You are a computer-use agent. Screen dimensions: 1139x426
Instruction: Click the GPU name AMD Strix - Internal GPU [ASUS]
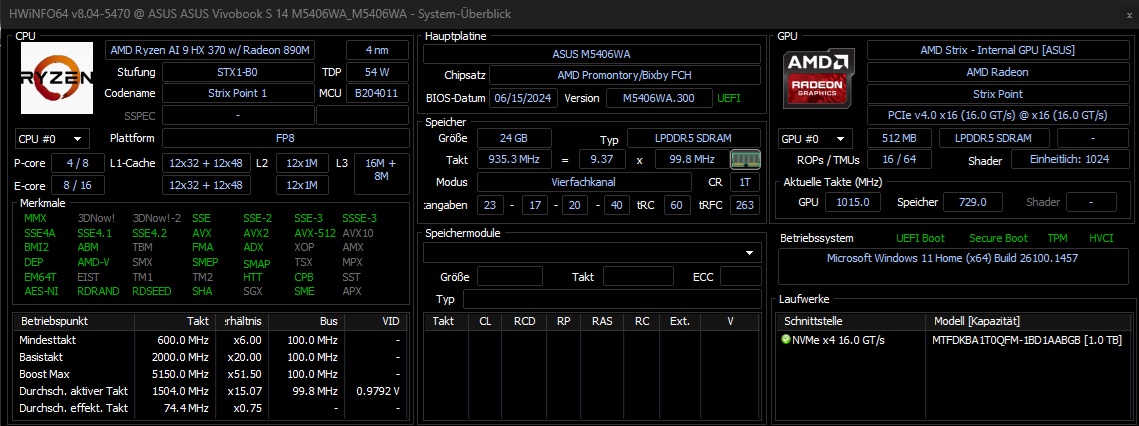coord(997,50)
